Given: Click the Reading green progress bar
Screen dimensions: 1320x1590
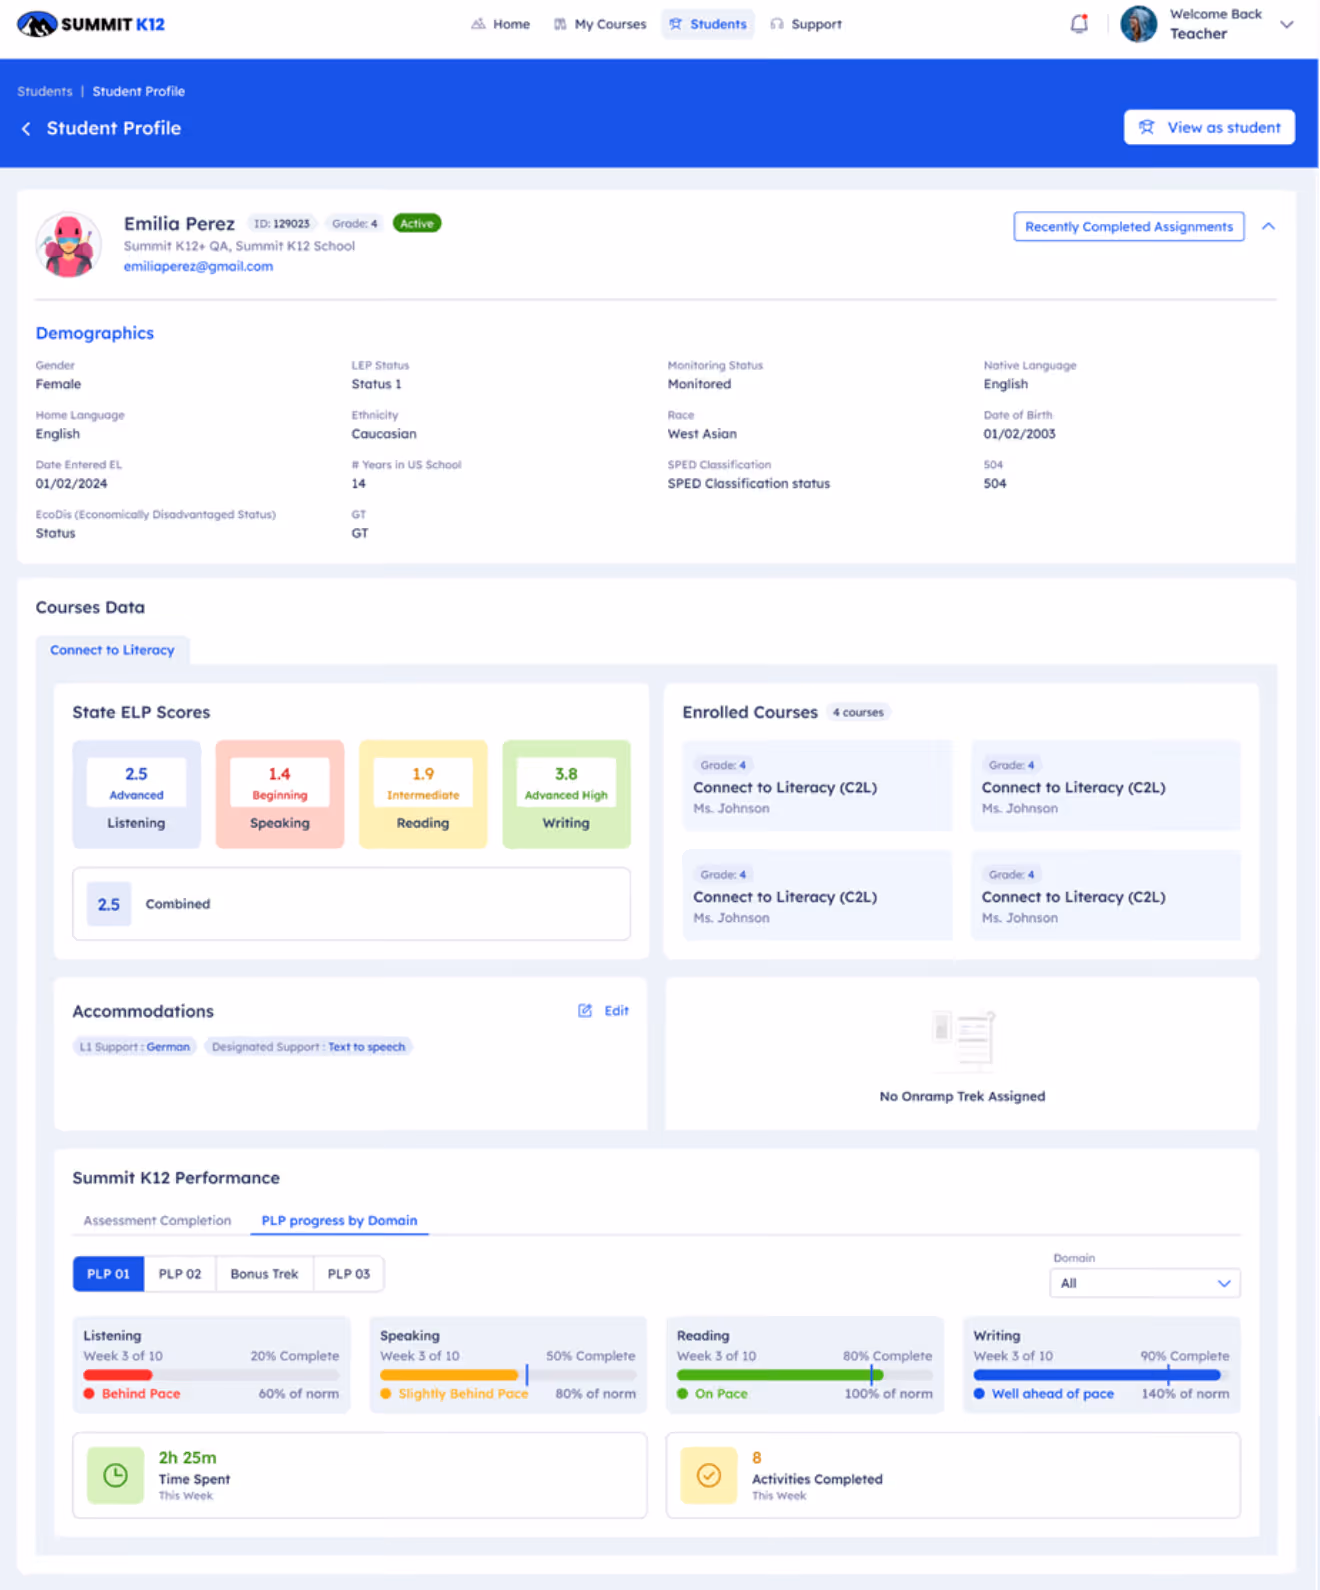Looking at the screenshot, I should pyautogui.click(x=780, y=1375).
